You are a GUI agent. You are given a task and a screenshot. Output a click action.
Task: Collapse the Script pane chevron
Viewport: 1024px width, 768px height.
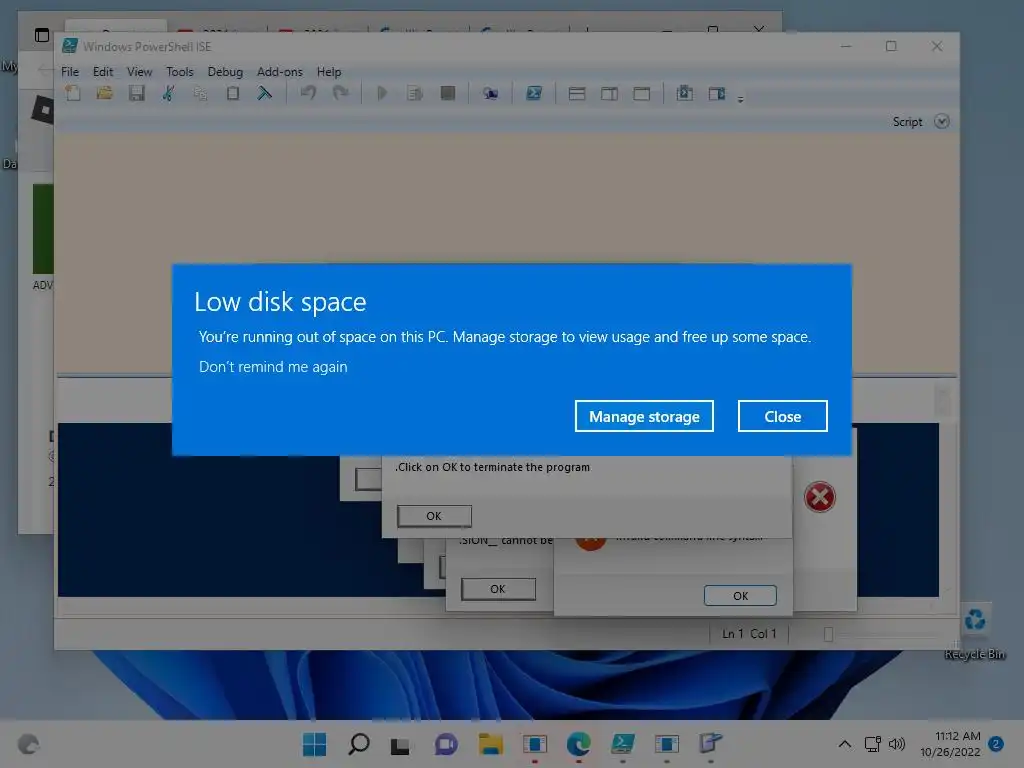point(941,121)
